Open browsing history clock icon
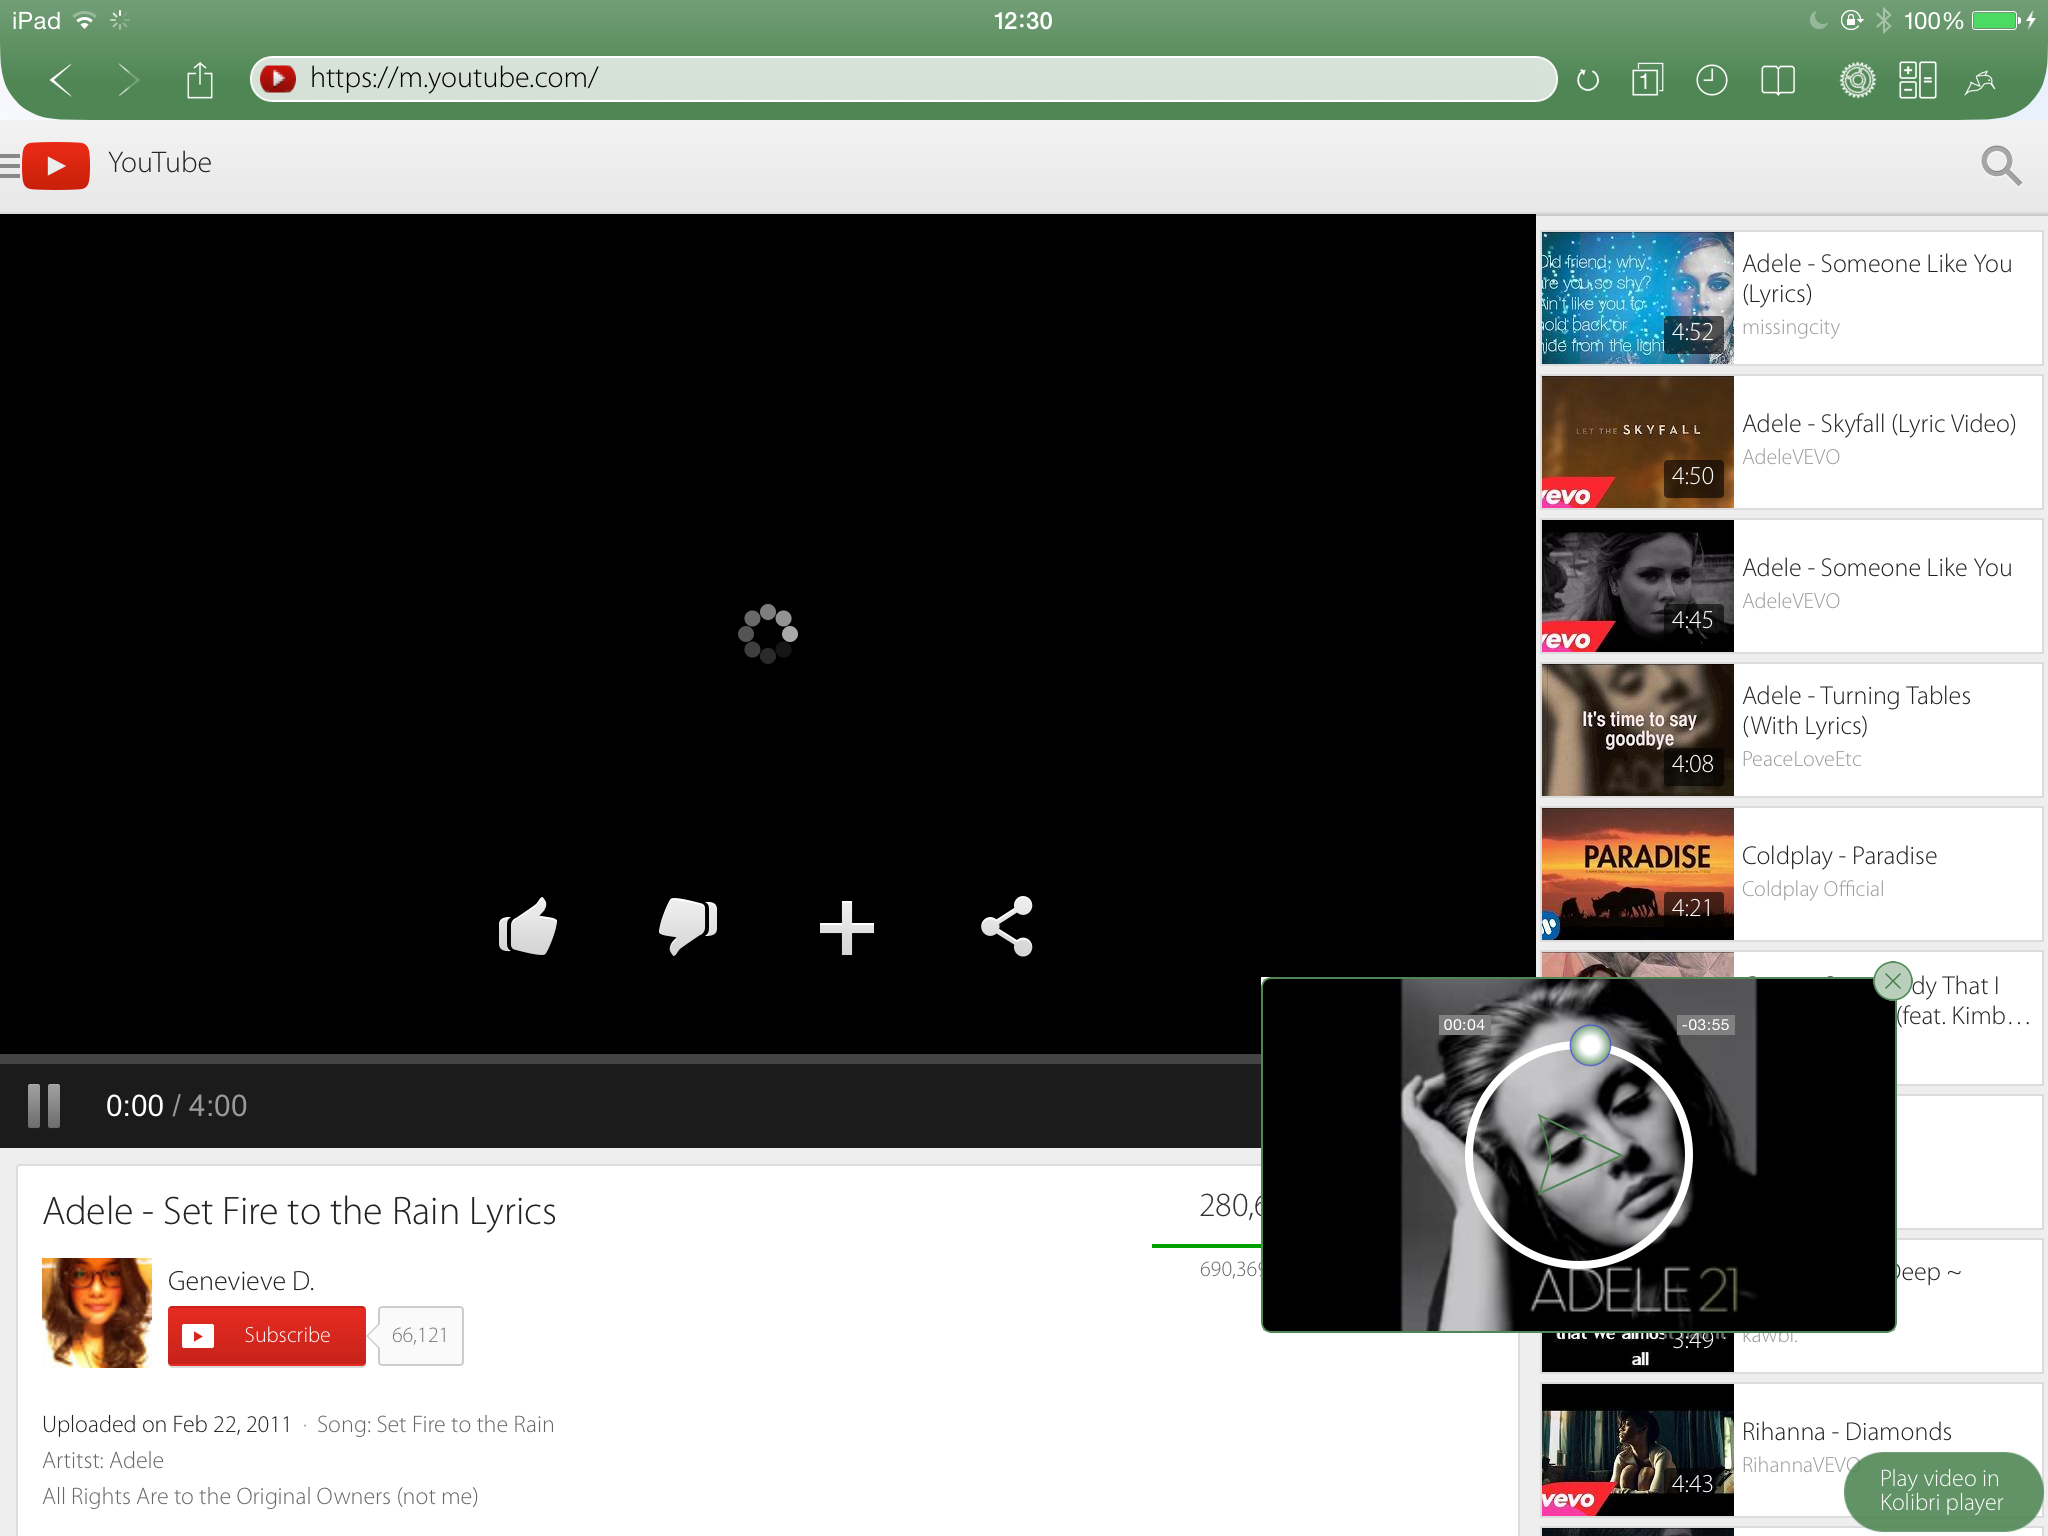The height and width of the screenshot is (1536, 2048). [1712, 80]
